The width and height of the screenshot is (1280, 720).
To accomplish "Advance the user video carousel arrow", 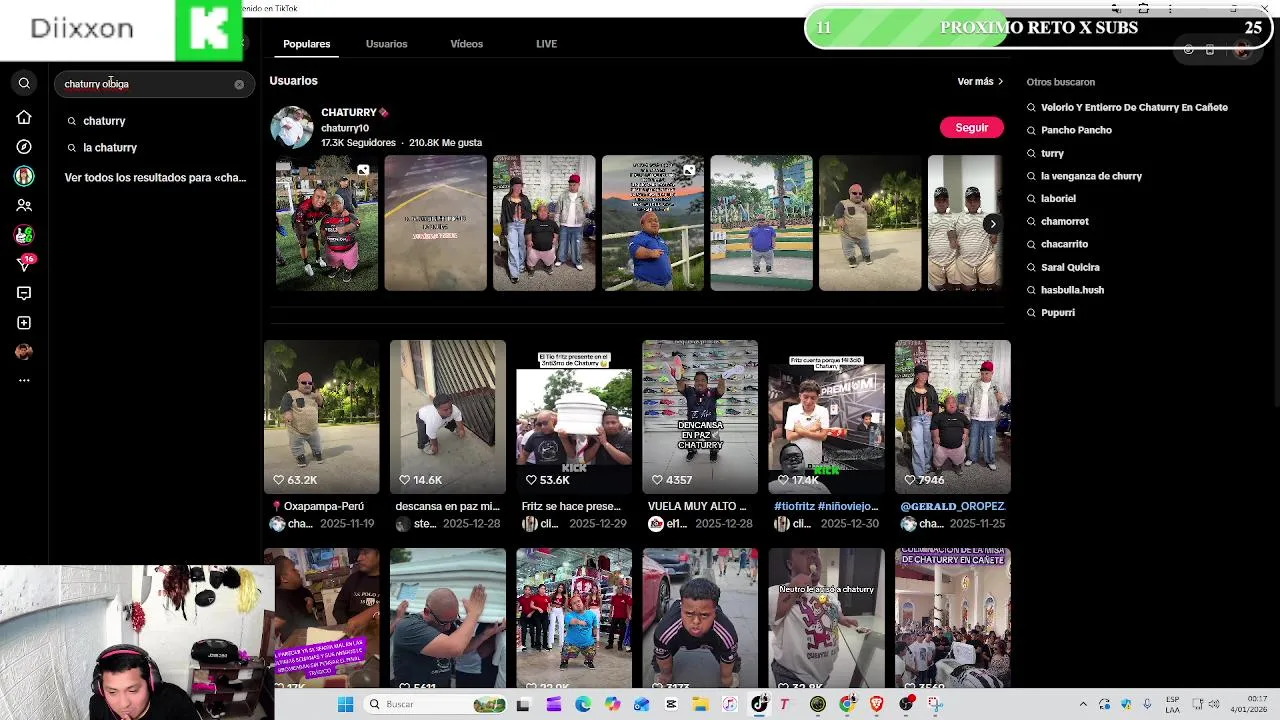I will pos(991,224).
